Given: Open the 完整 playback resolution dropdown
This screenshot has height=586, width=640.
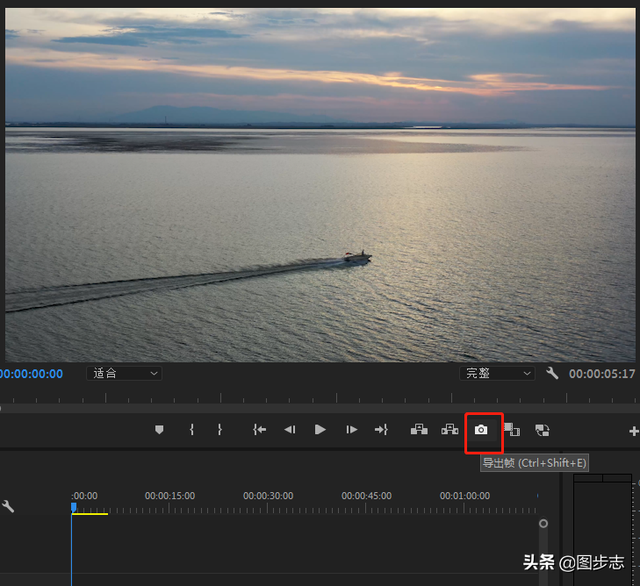Looking at the screenshot, I should [497, 373].
